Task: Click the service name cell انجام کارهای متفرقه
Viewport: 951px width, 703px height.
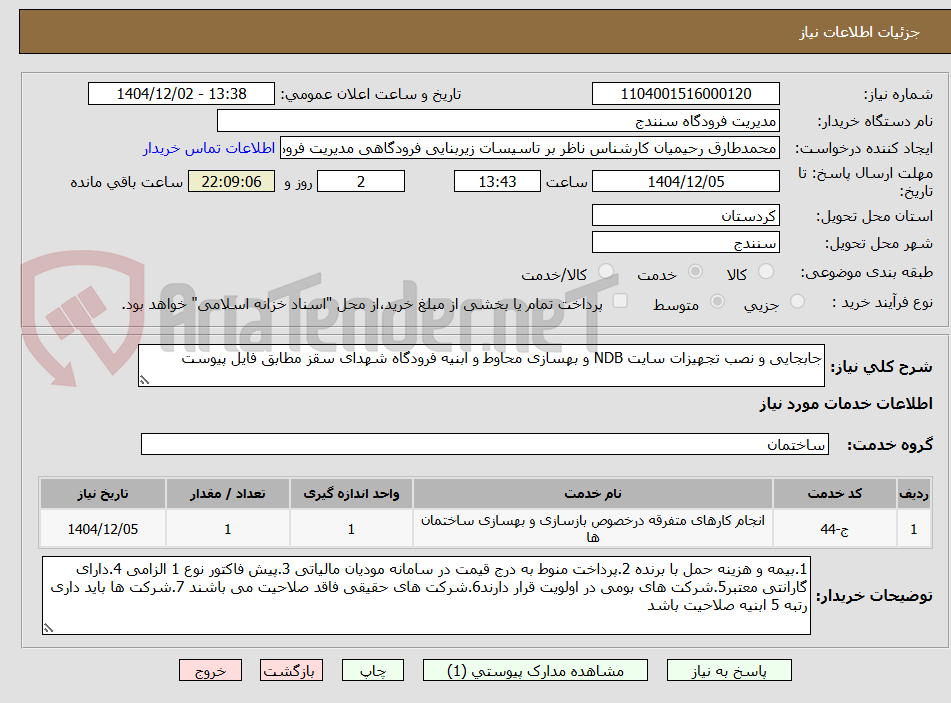Action: (593, 529)
